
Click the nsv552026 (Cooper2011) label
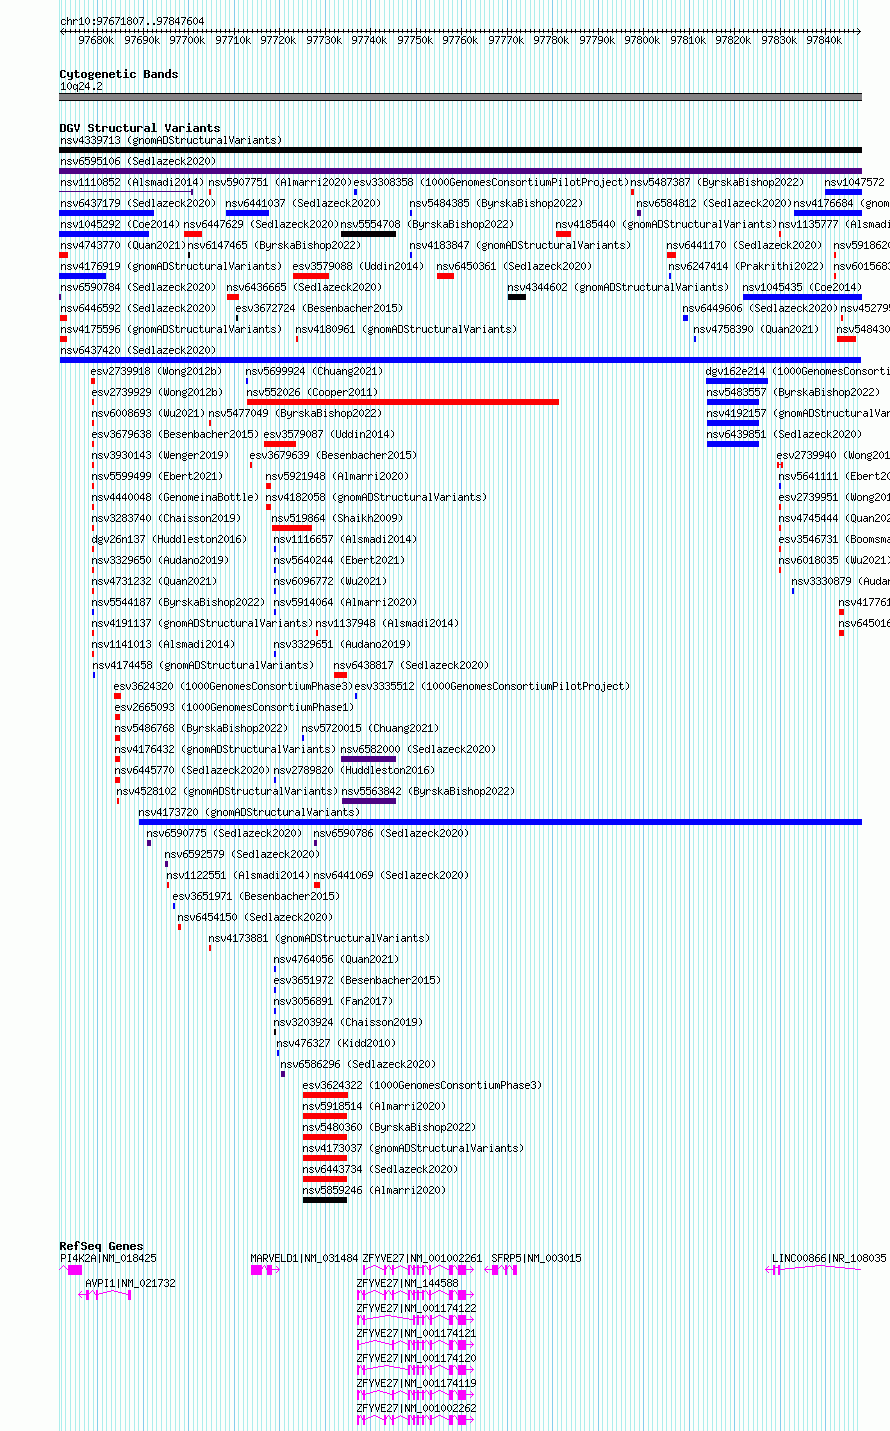313,392
